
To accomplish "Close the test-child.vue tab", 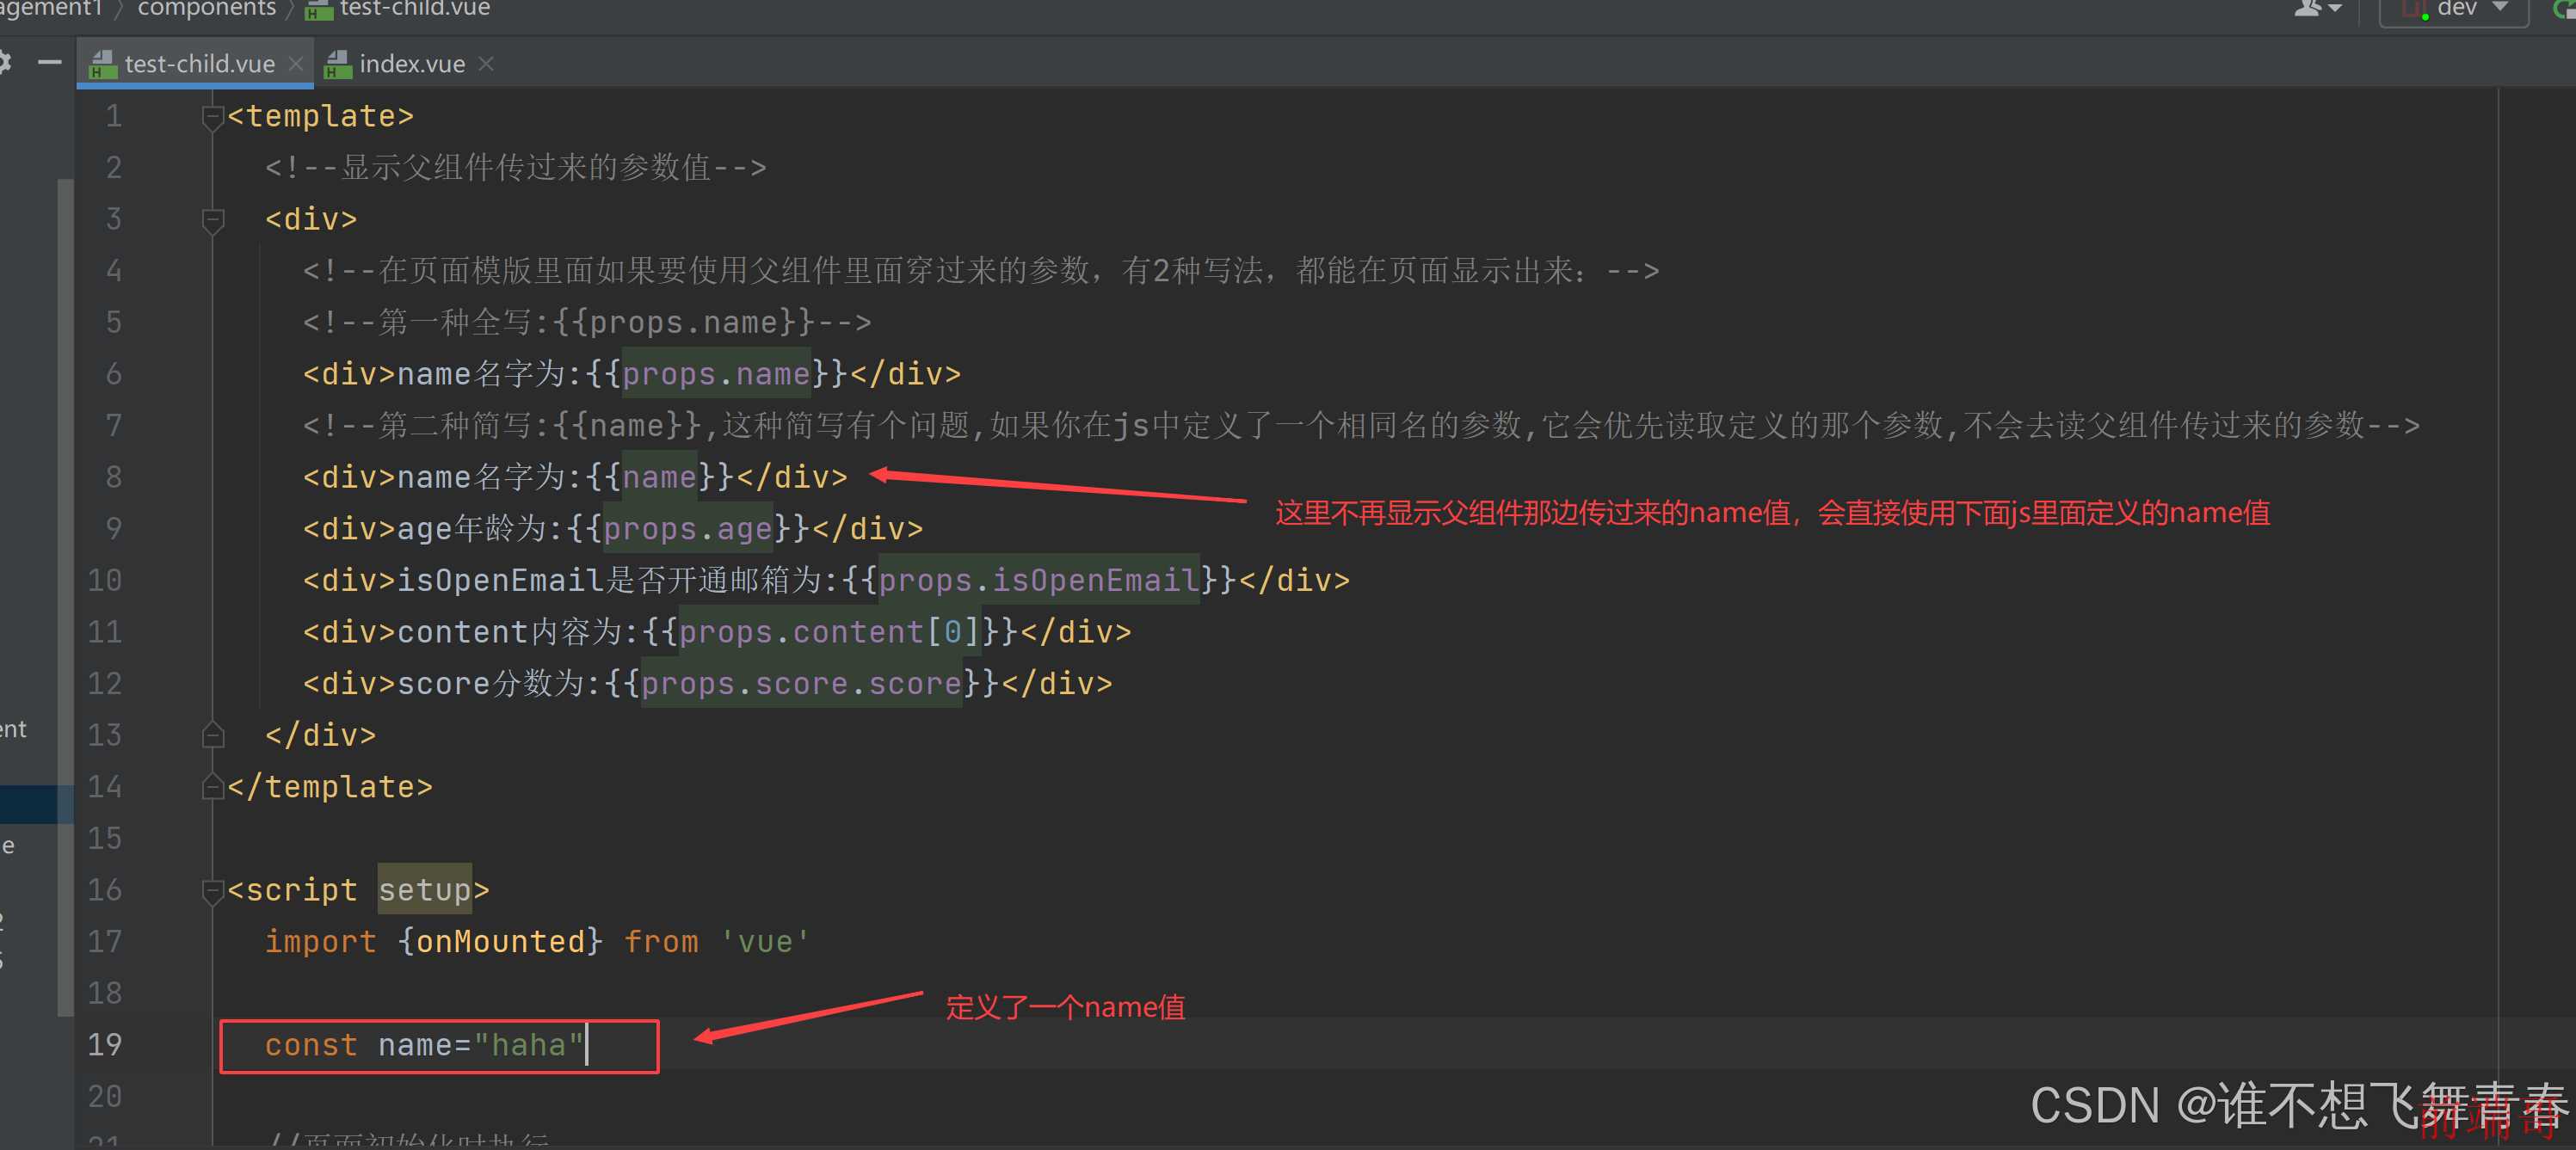I will point(295,63).
